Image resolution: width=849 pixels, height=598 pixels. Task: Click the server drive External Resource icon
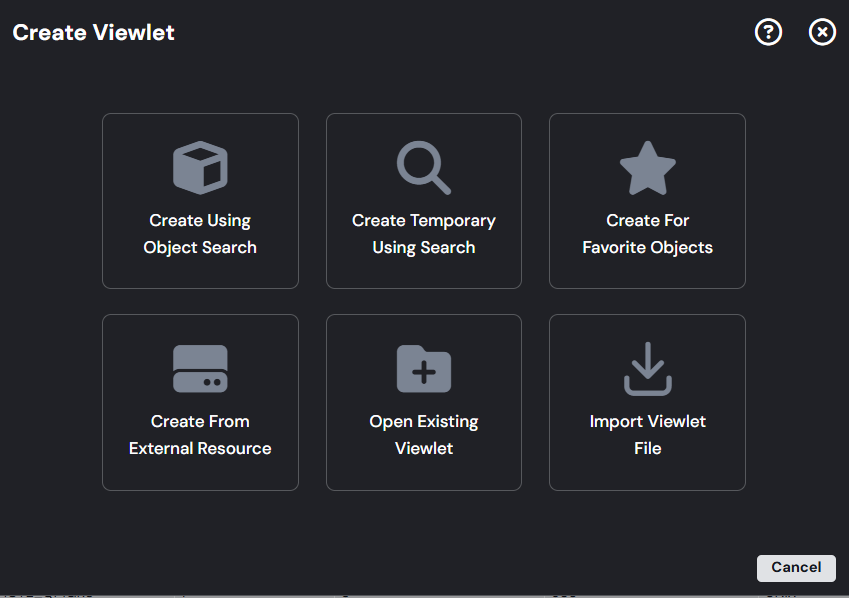click(200, 368)
